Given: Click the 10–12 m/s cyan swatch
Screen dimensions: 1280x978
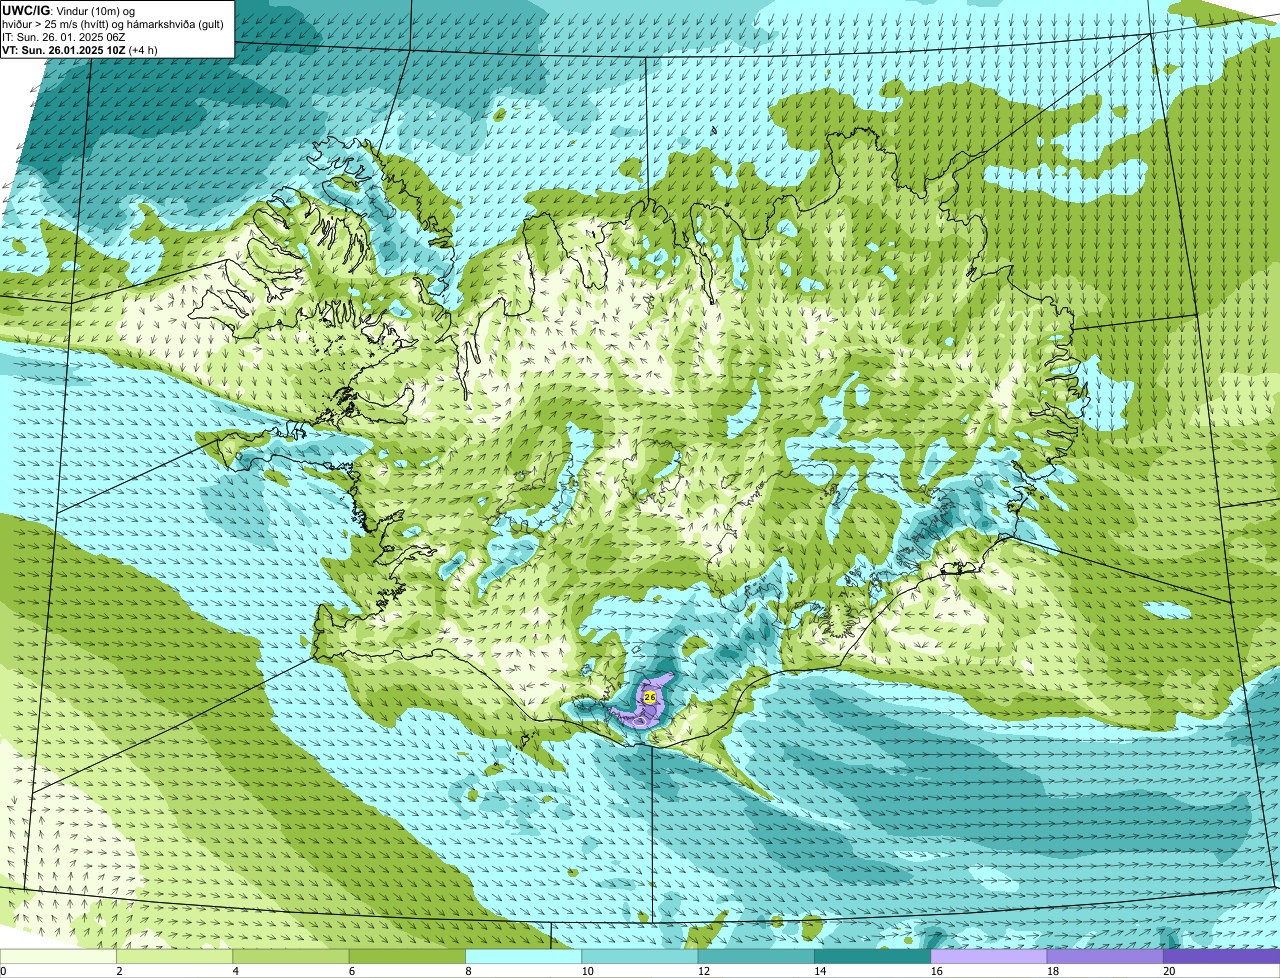Looking at the screenshot, I should pyautogui.click(x=640, y=956).
